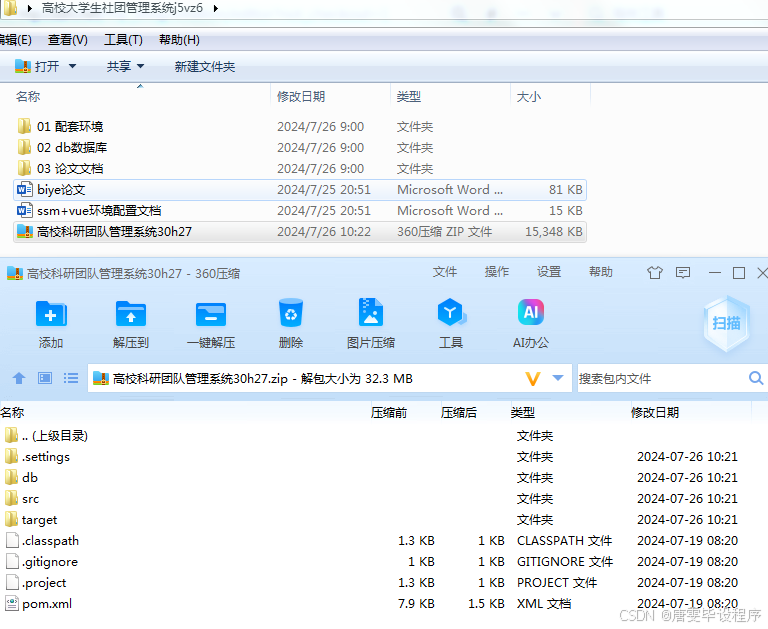Click the 高校大学生社团管理系统j5vz6 breadcrumb
The image size is (768, 629).
click(x=122, y=8)
